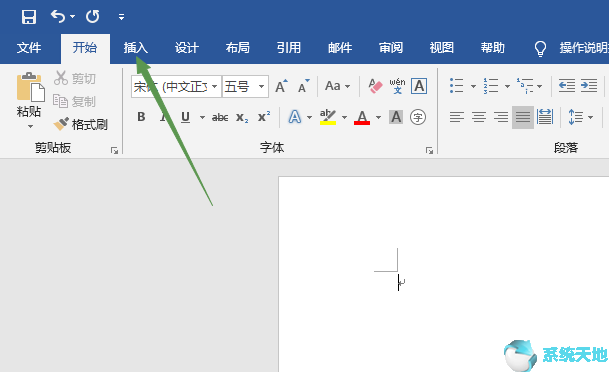Open the multilevel list dropdown arrow

[539, 86]
